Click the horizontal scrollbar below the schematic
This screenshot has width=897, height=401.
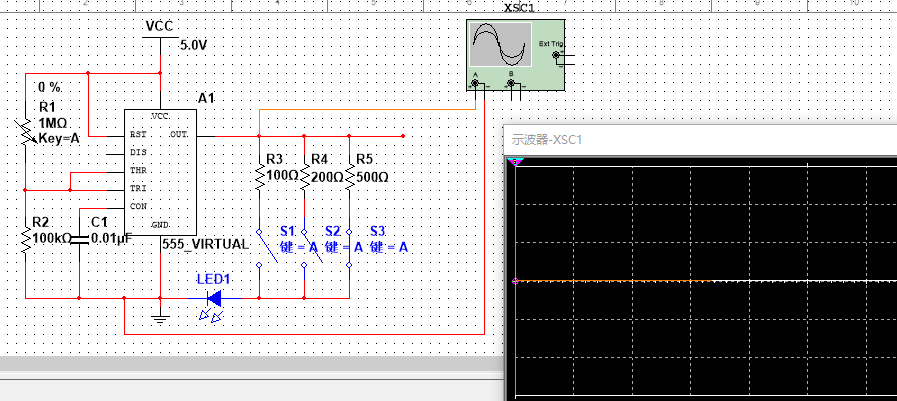click(x=250, y=362)
